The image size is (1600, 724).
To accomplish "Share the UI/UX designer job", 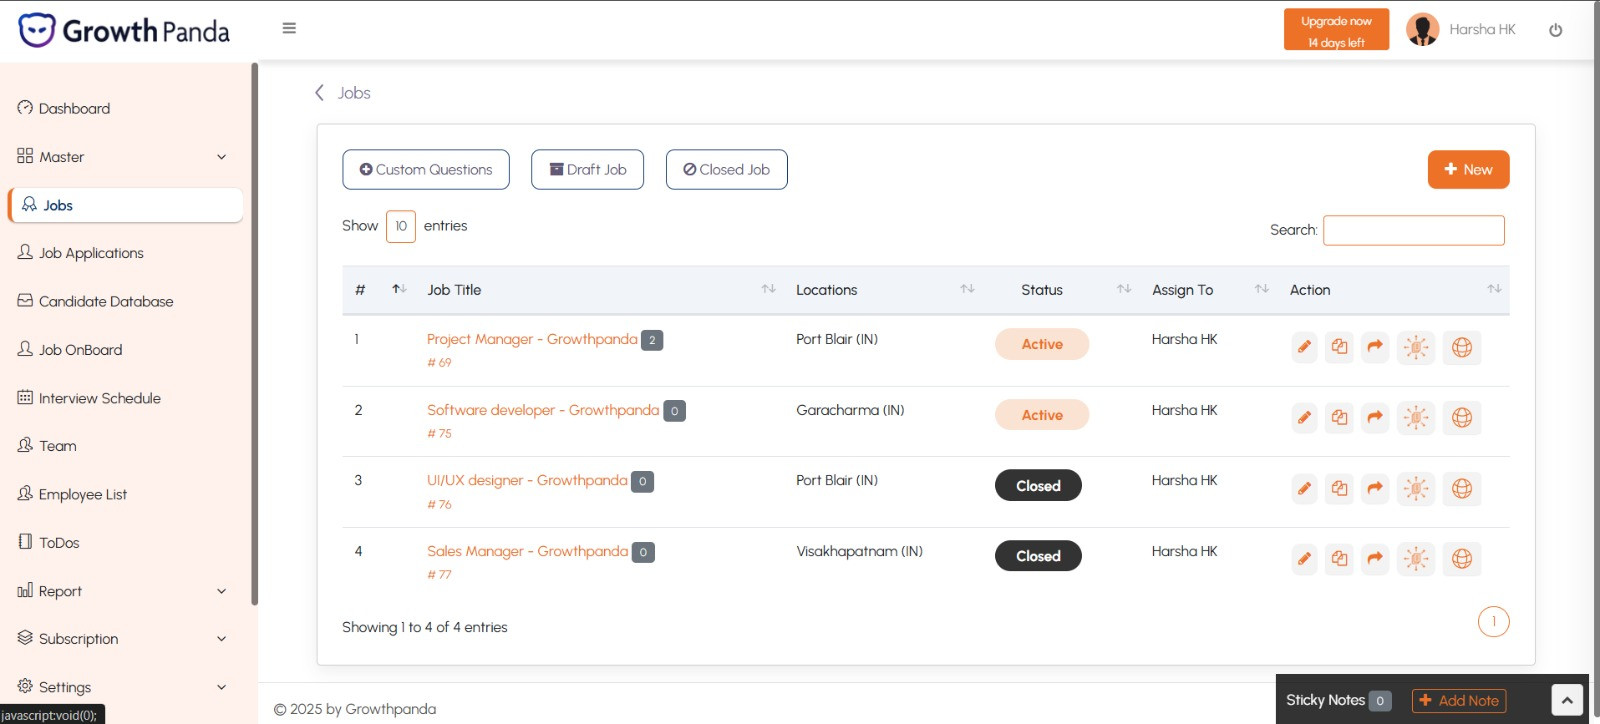I will click(x=1375, y=488).
